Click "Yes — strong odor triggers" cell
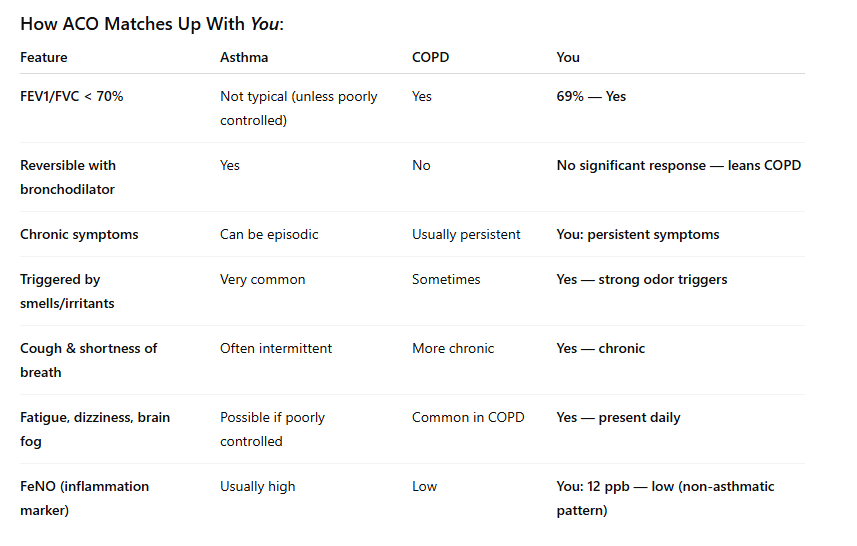857x546 pixels. (x=641, y=280)
